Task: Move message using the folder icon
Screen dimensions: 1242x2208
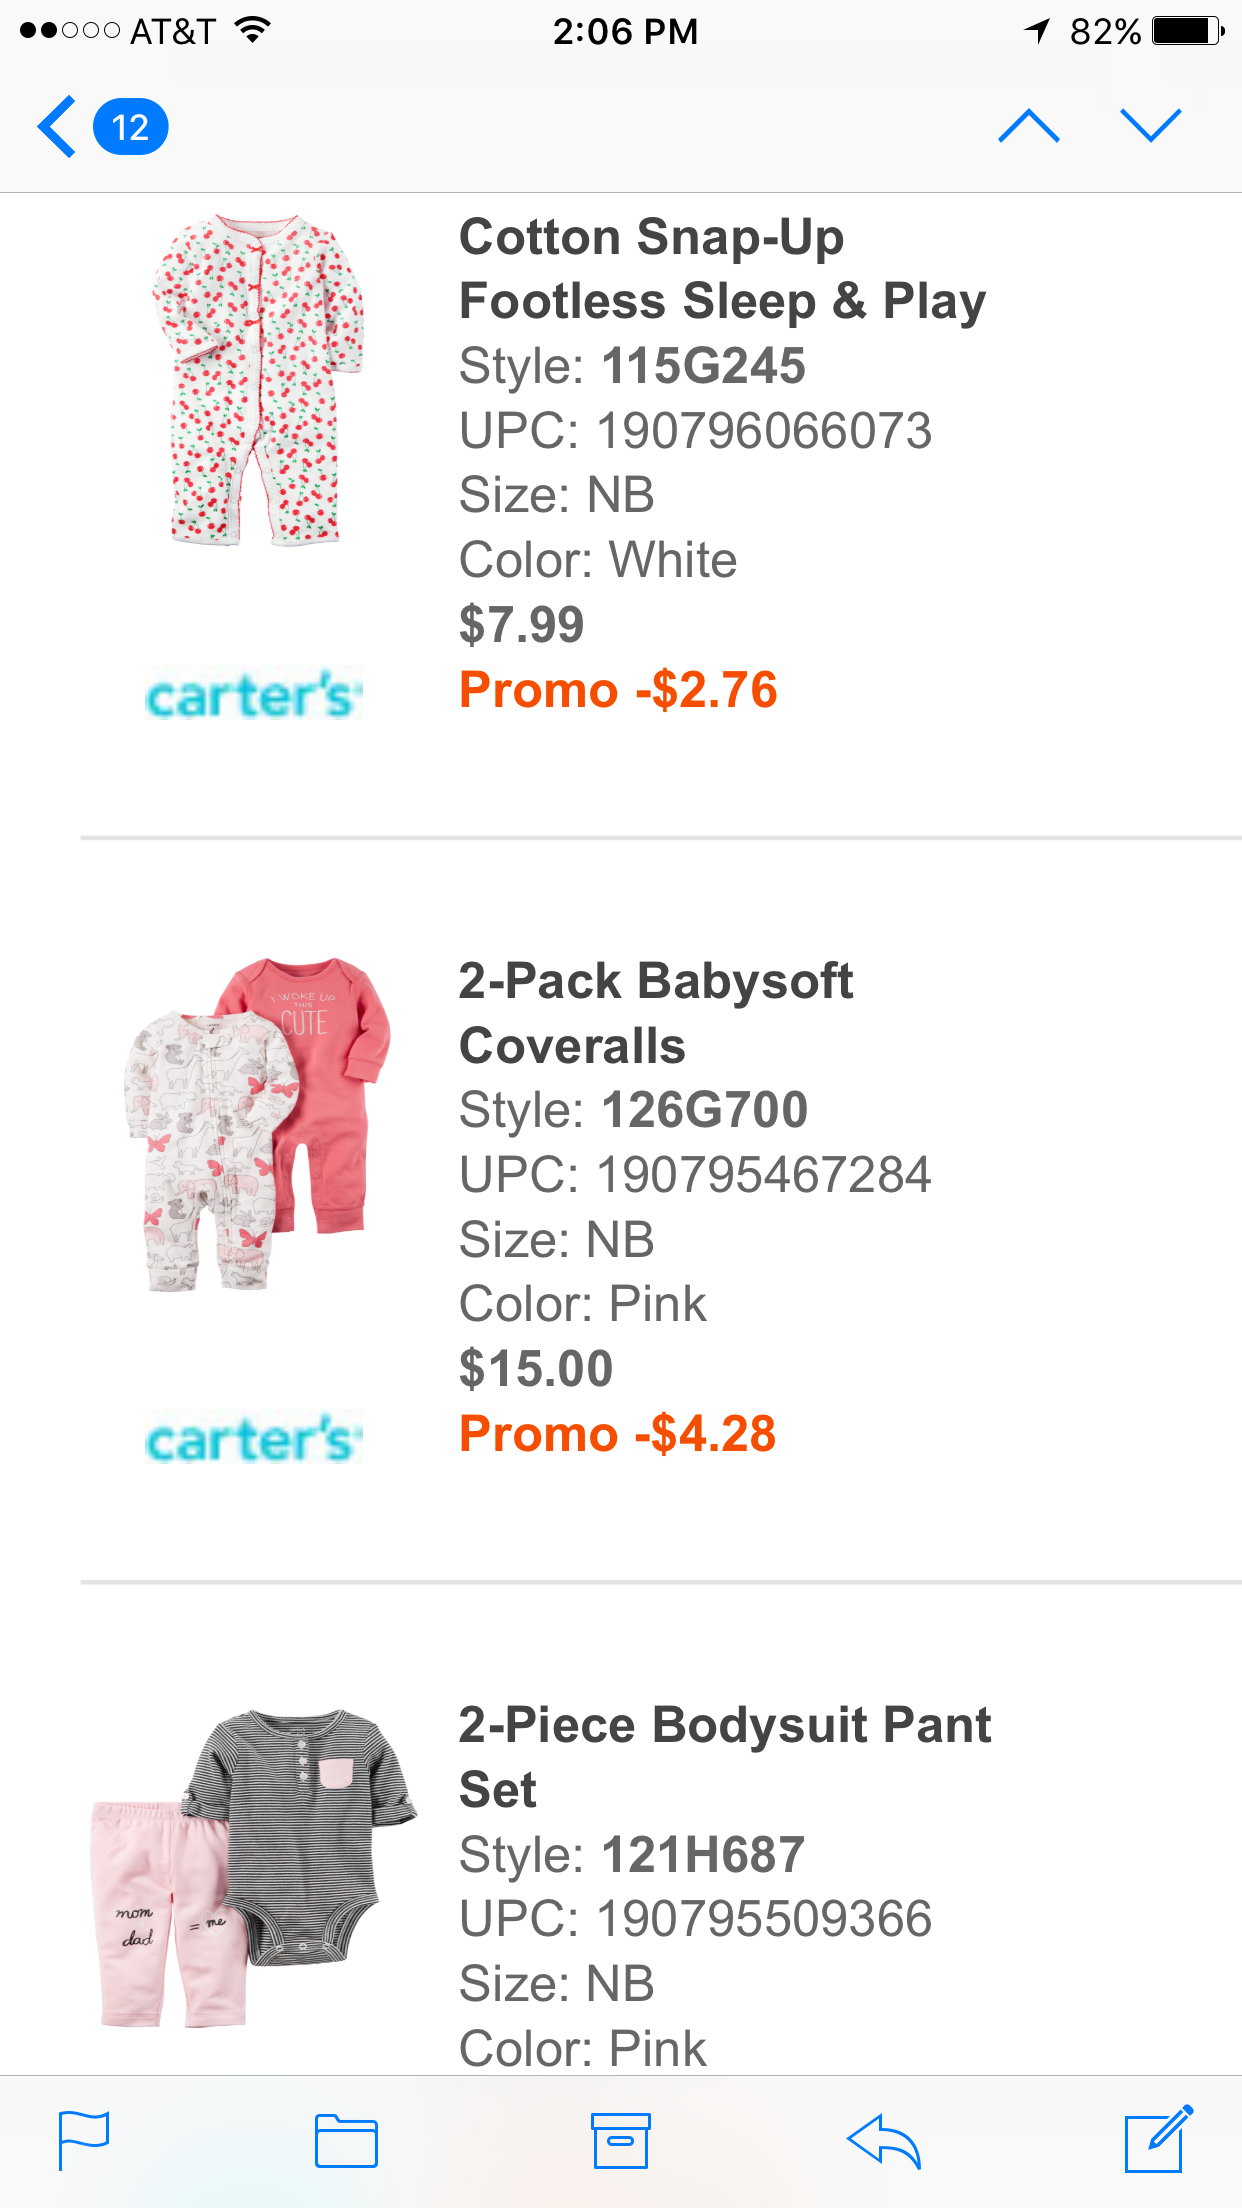Action: tap(346, 2141)
